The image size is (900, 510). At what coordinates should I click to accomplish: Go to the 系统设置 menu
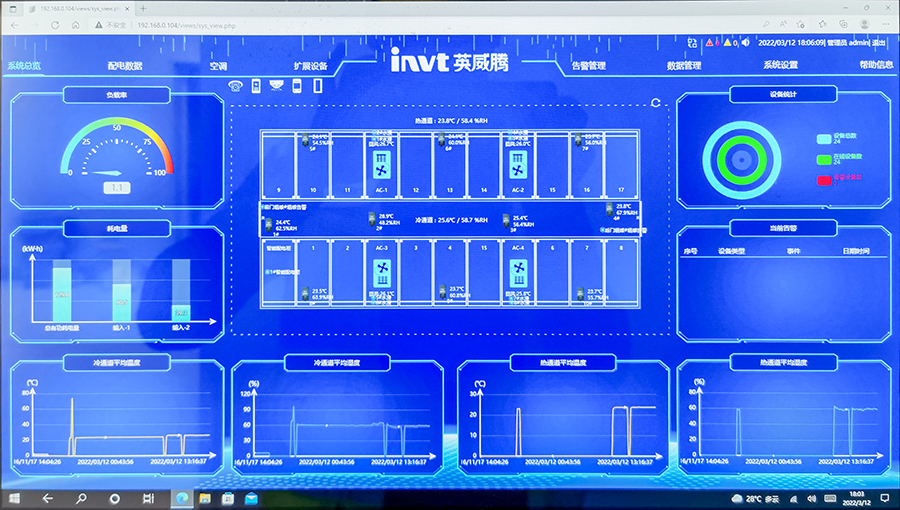pyautogui.click(x=780, y=65)
